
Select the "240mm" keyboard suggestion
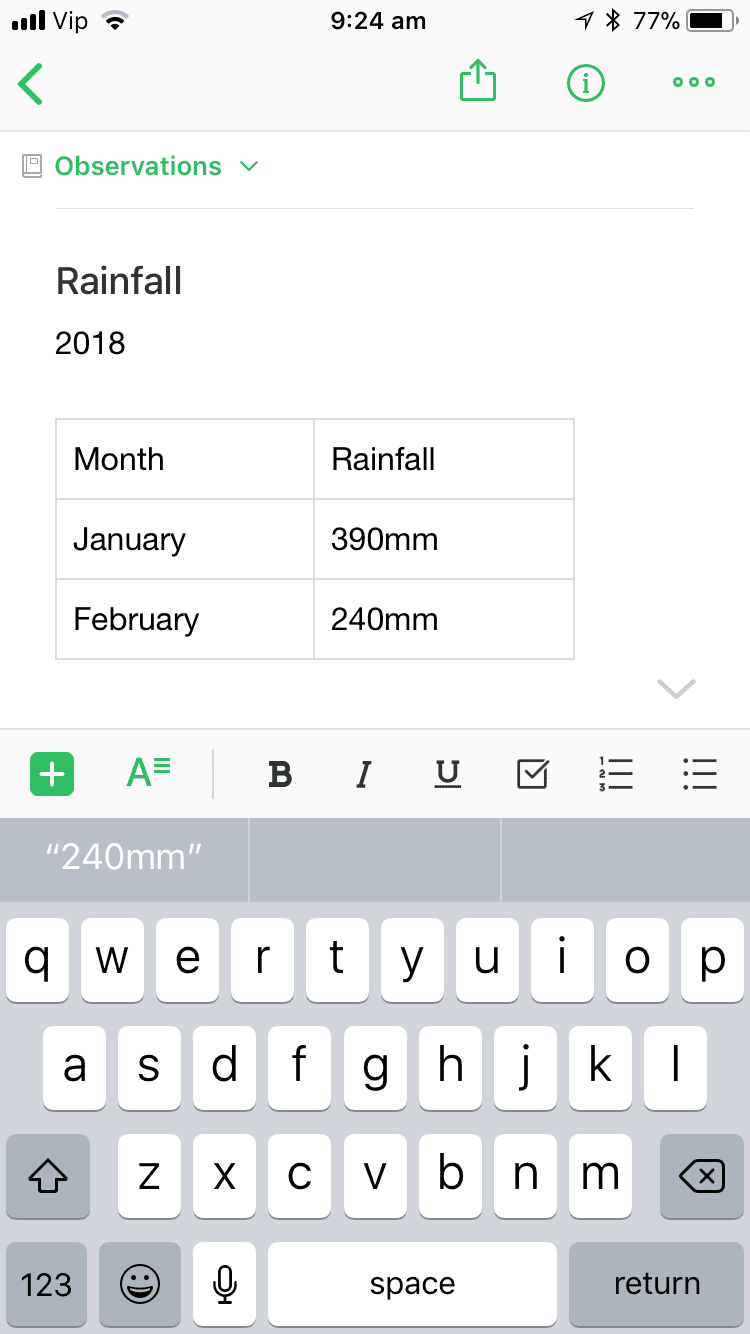click(x=125, y=858)
